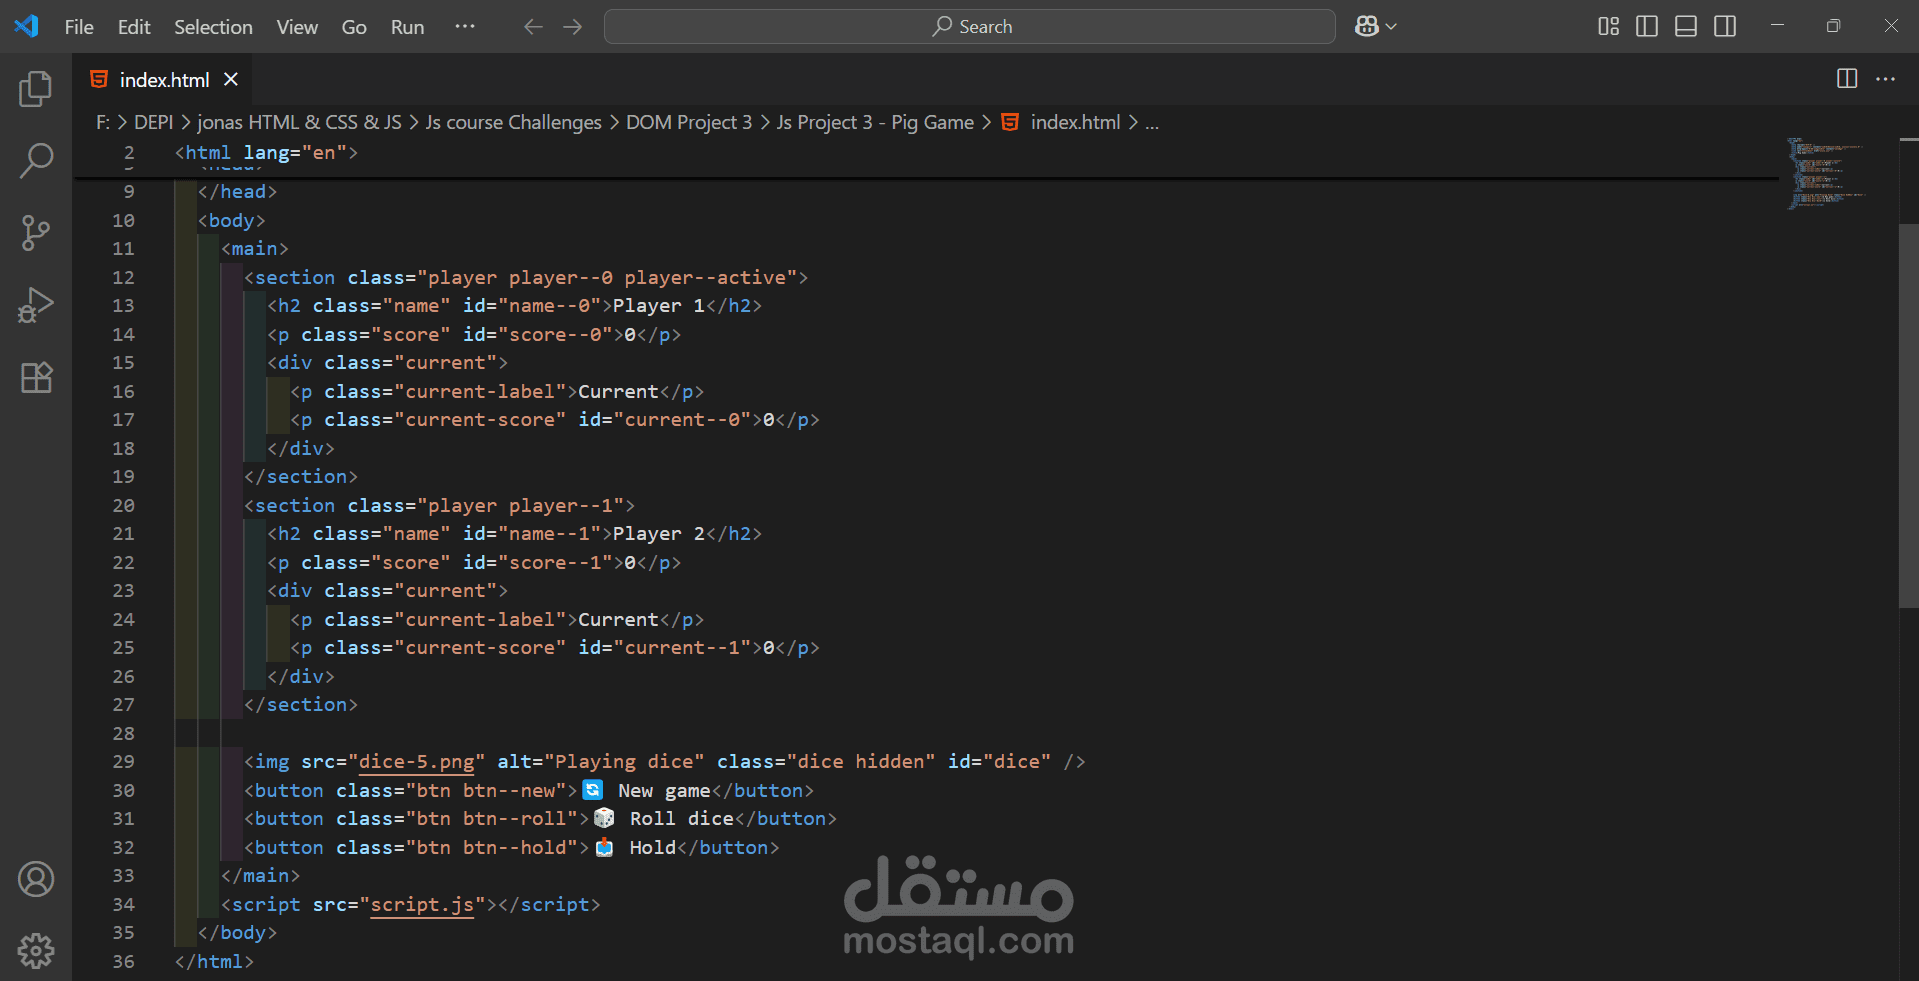Click the minimap code preview
1919x981 pixels.
1826,173
